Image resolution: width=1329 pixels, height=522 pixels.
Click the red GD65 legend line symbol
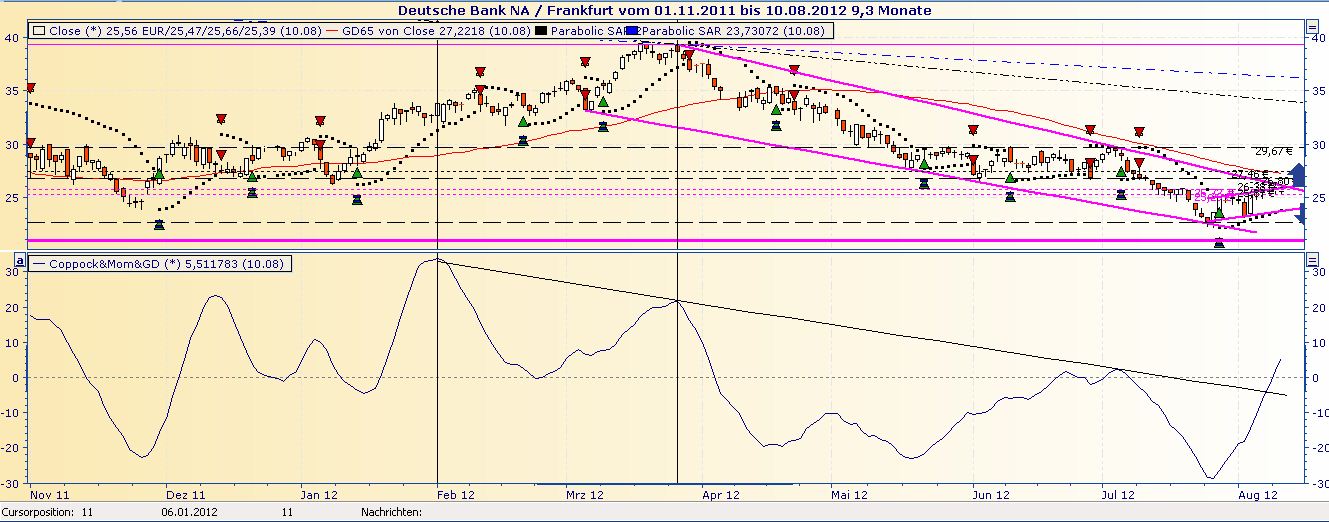coord(332,31)
